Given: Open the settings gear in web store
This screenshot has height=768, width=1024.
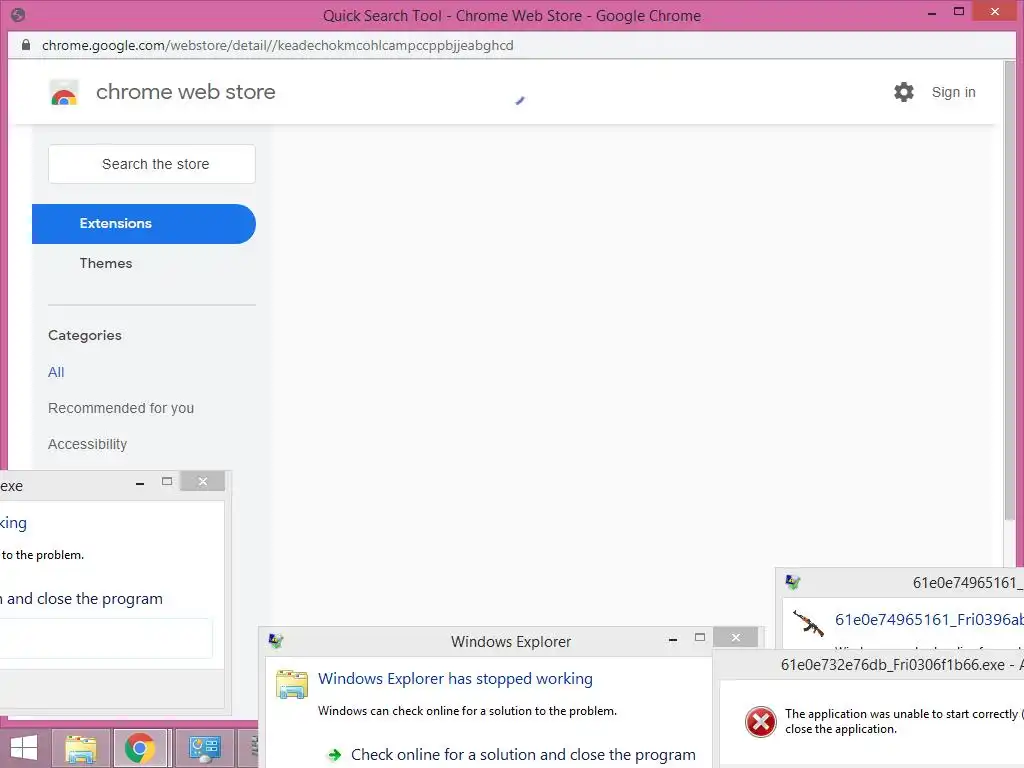Looking at the screenshot, I should click(904, 92).
